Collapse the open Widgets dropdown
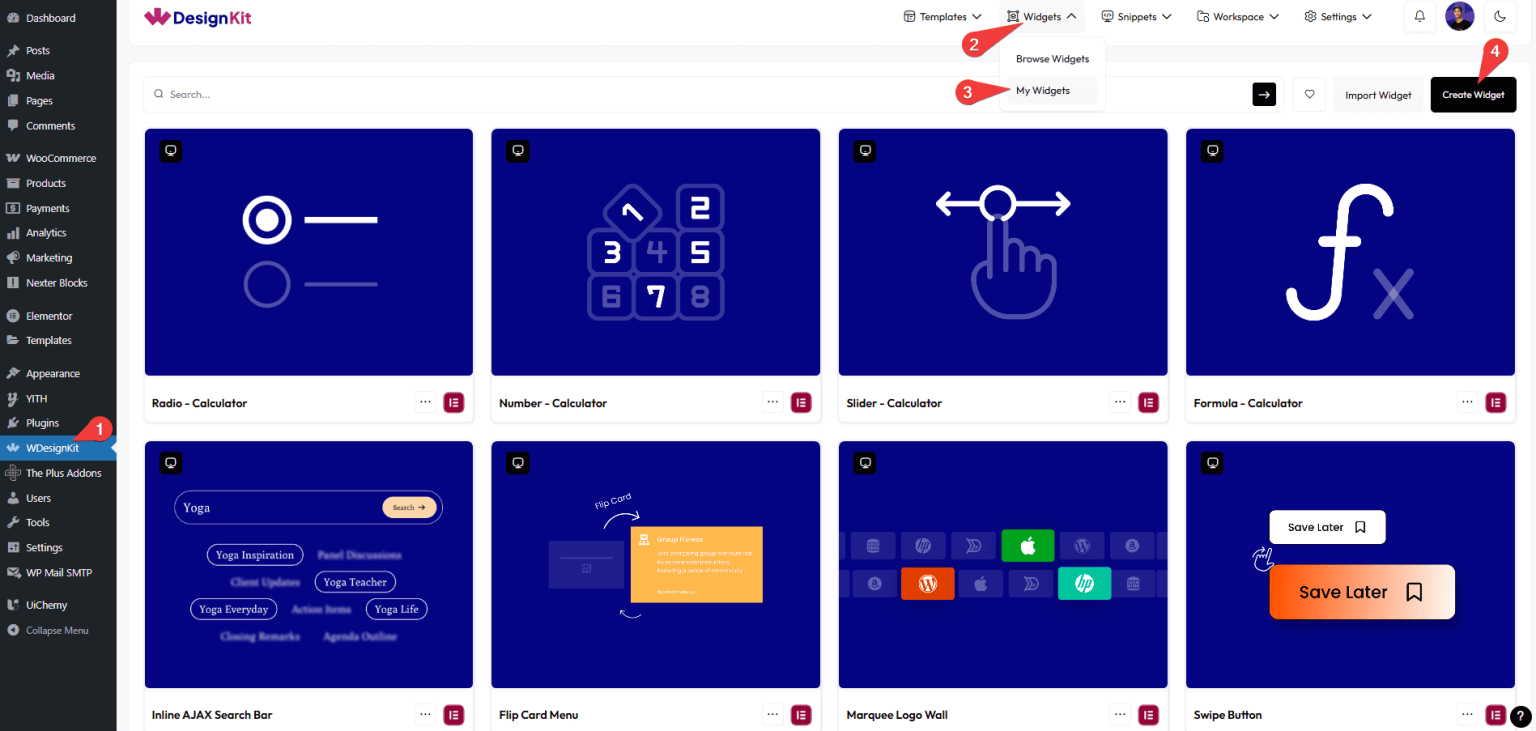Viewport: 1536px width, 731px height. coord(1041,16)
